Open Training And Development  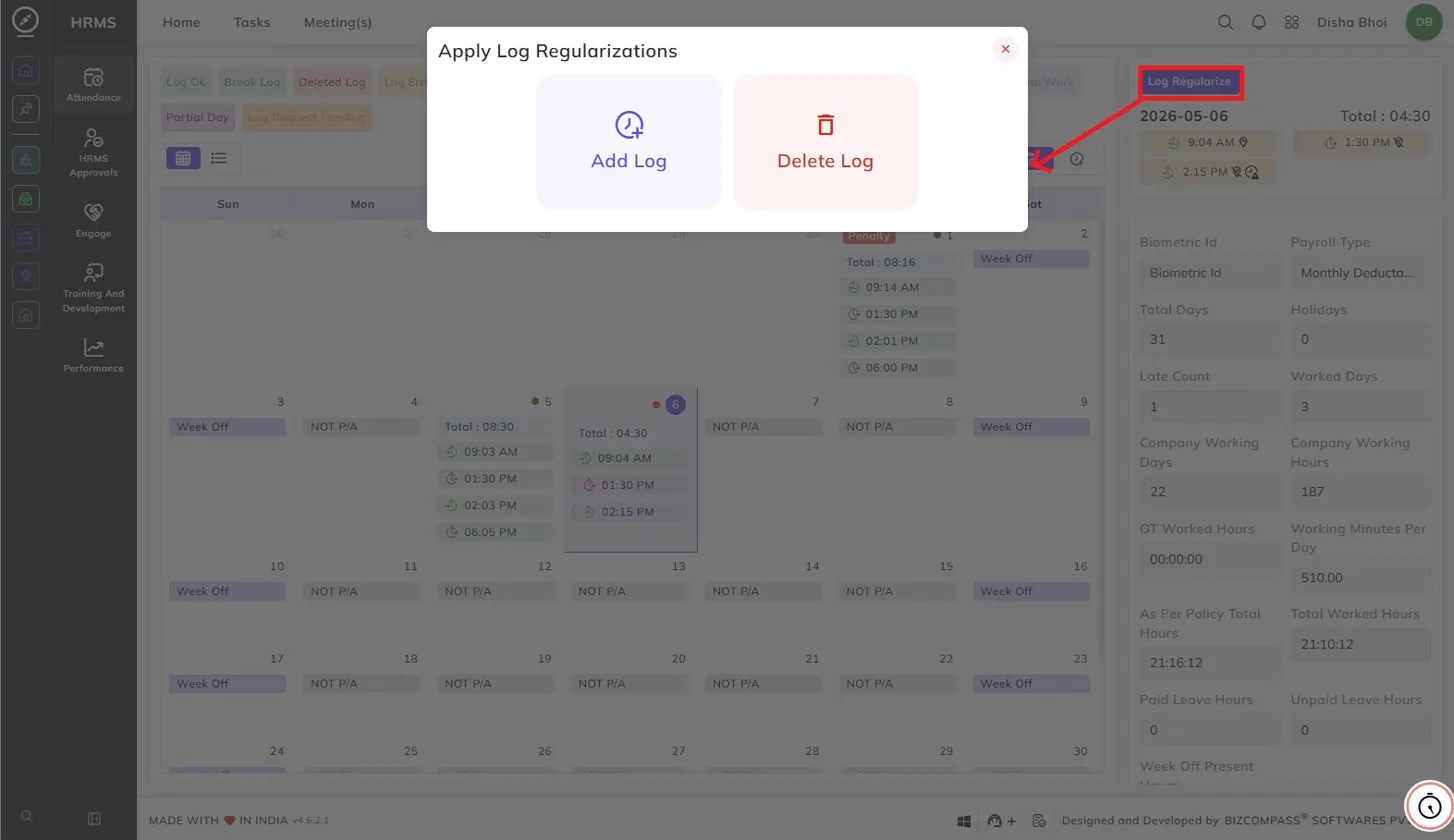pyautogui.click(x=93, y=288)
